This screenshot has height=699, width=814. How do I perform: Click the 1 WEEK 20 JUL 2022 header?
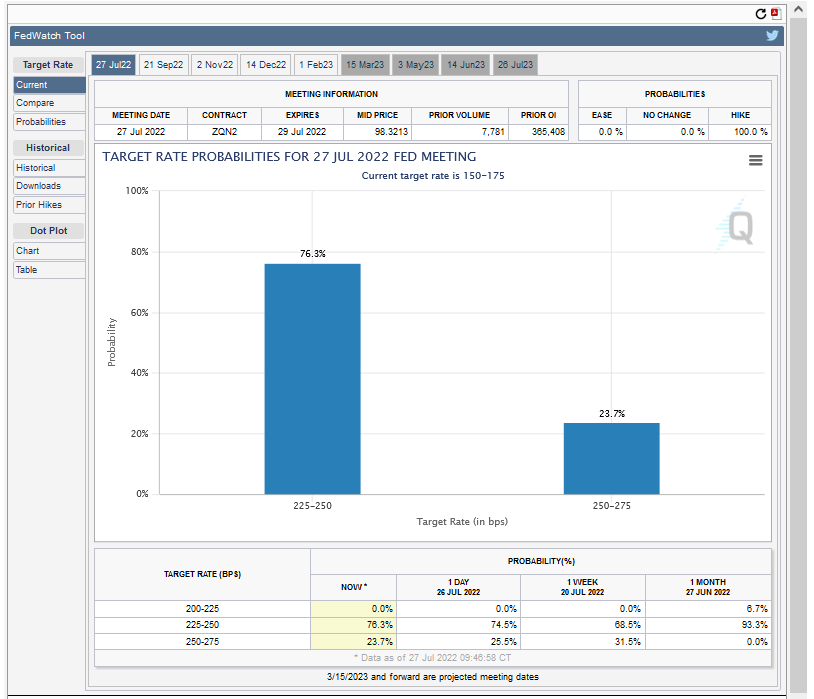582,587
